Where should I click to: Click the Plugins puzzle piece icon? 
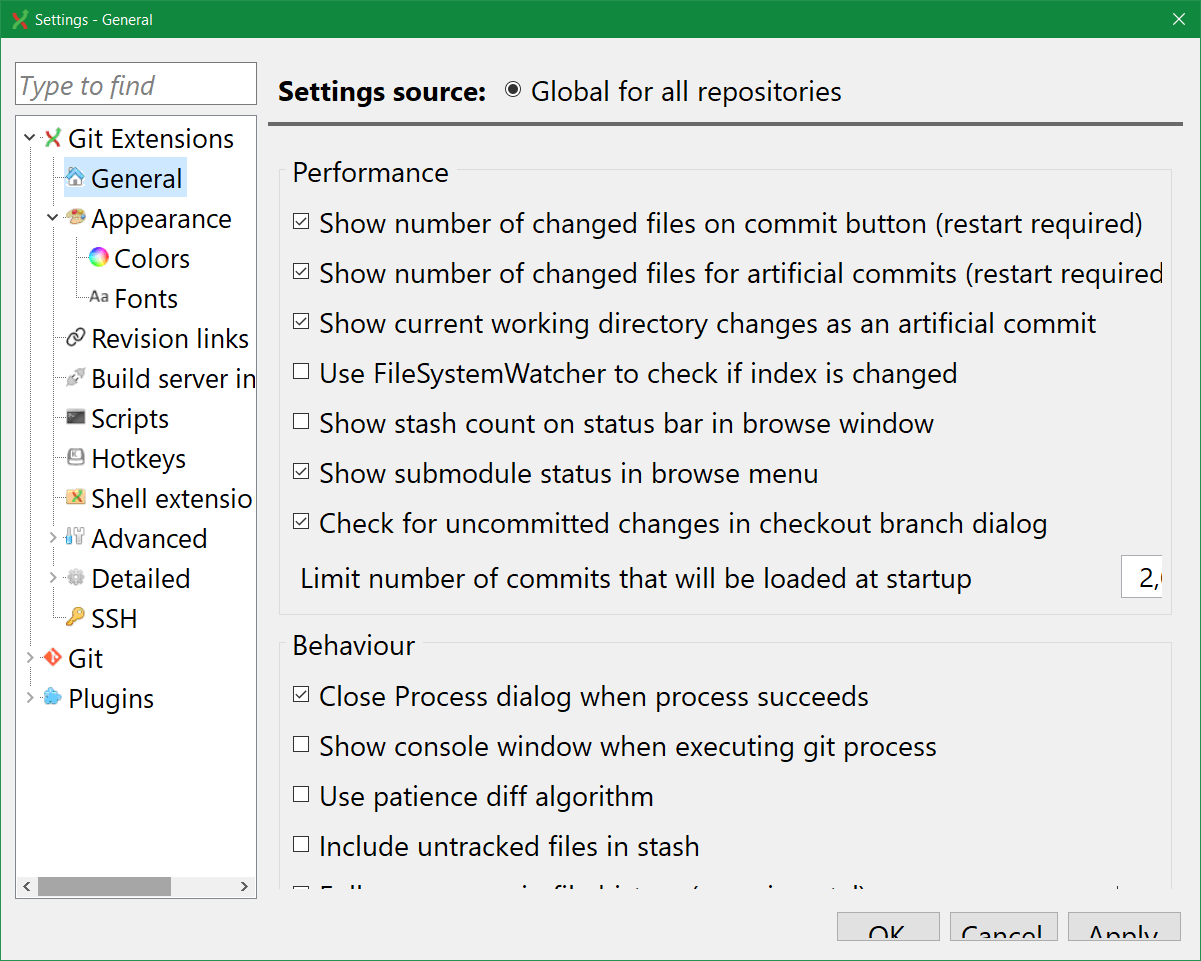click(x=52, y=698)
